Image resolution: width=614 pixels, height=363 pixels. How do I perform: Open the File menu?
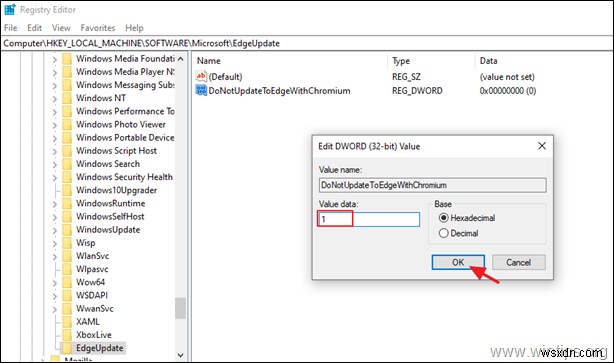[11, 28]
